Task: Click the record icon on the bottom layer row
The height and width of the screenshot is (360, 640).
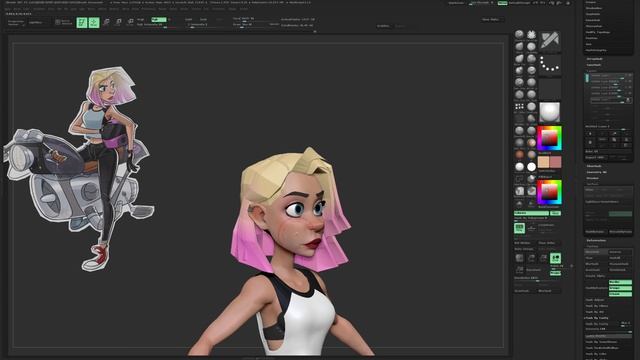Action: click(x=628, y=100)
